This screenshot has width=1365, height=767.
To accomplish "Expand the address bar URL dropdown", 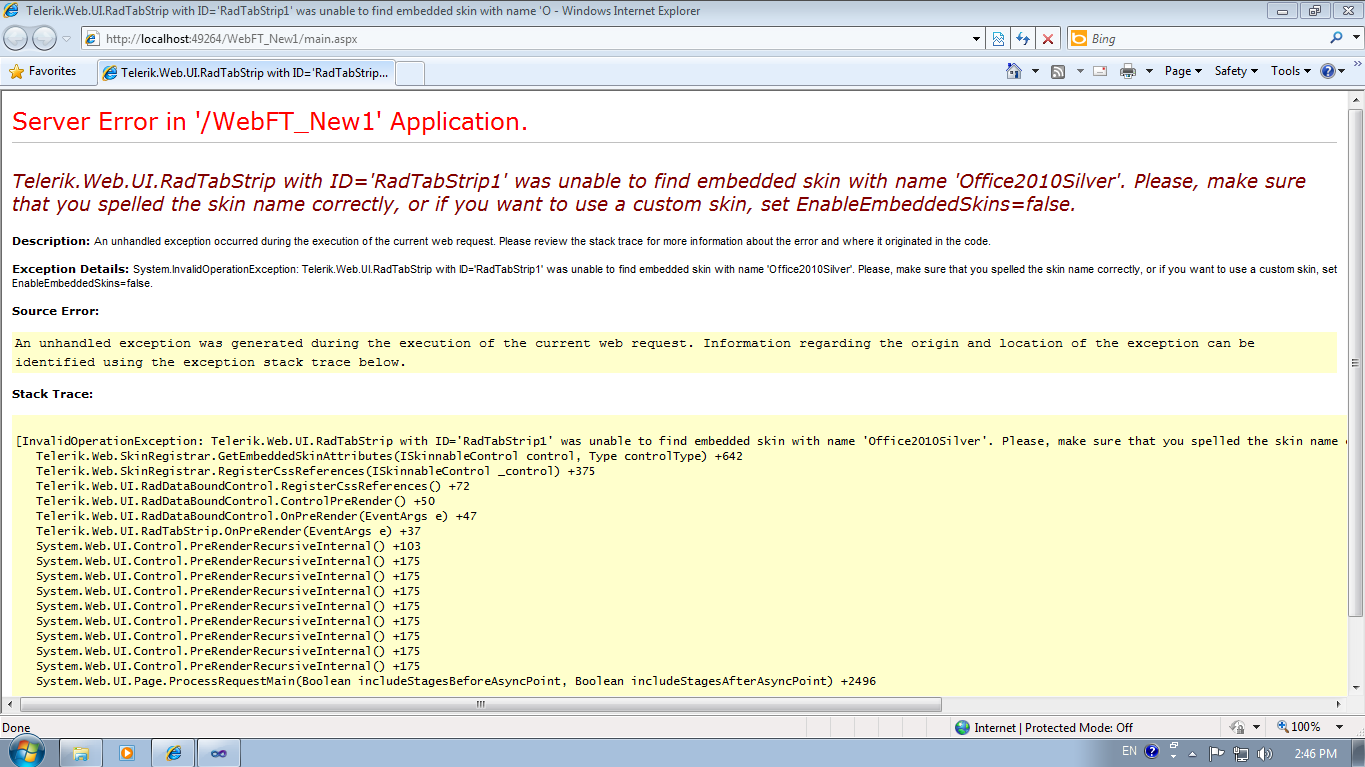I will tap(977, 39).
